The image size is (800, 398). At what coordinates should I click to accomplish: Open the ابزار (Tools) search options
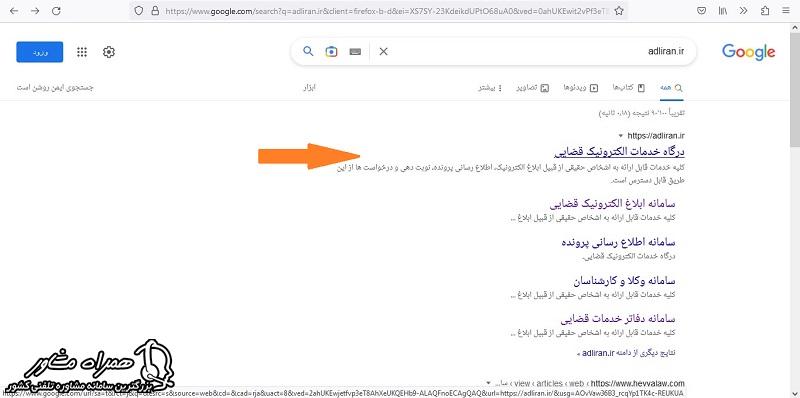click(x=310, y=88)
